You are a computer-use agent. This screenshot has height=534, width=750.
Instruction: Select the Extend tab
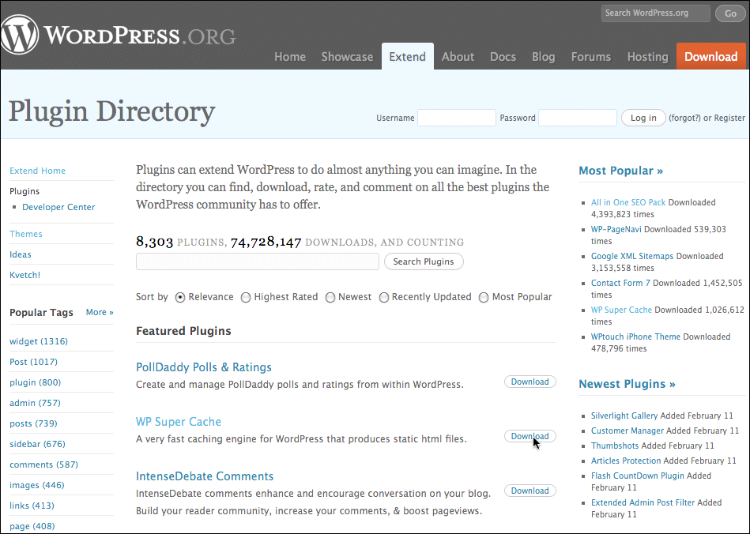tap(408, 56)
